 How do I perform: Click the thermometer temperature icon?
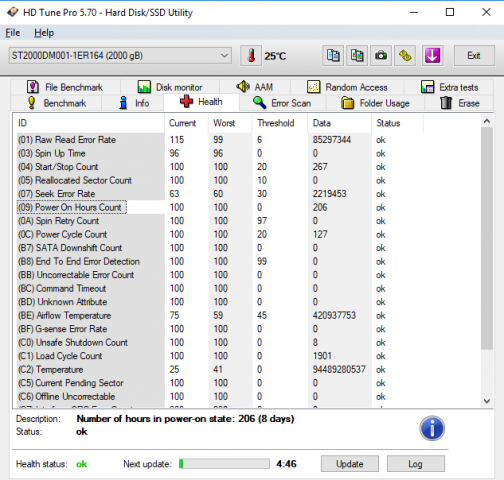[251, 56]
